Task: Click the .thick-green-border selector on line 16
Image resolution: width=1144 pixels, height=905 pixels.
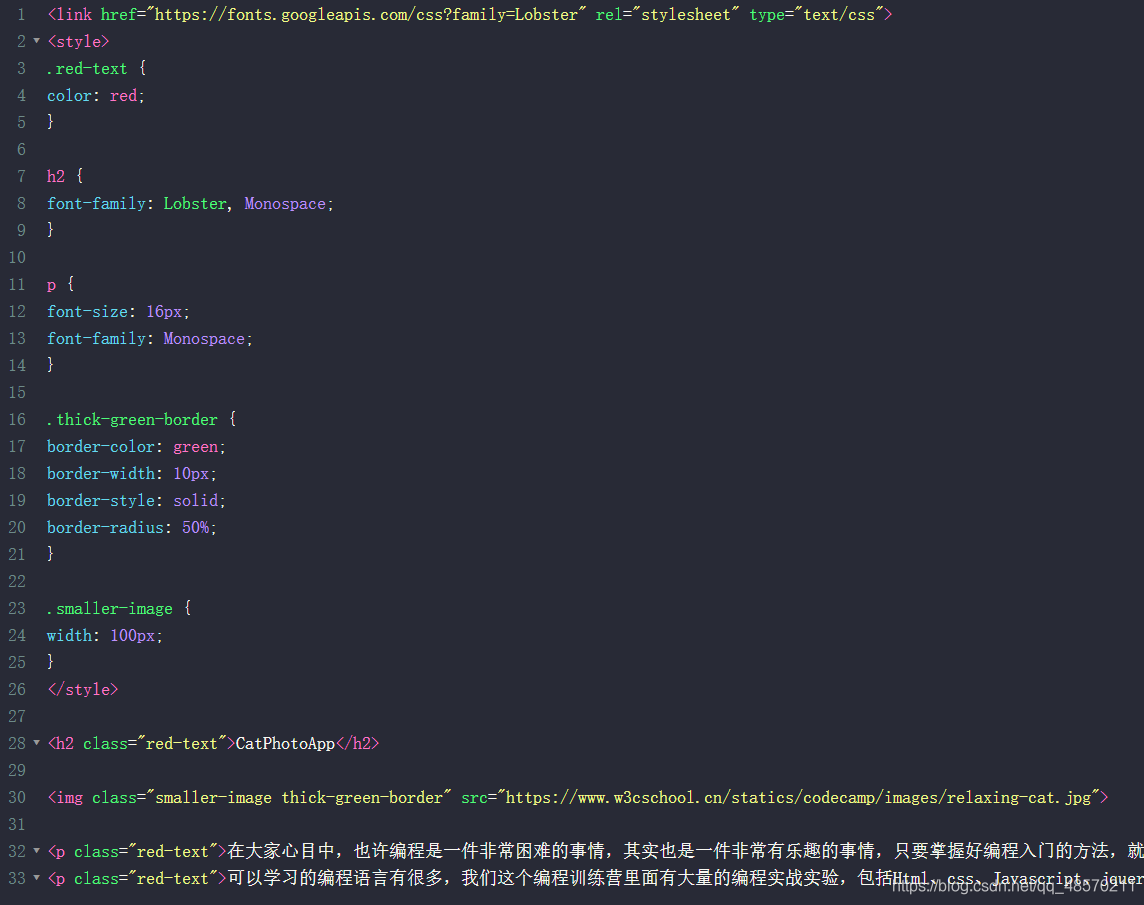Action: (132, 420)
